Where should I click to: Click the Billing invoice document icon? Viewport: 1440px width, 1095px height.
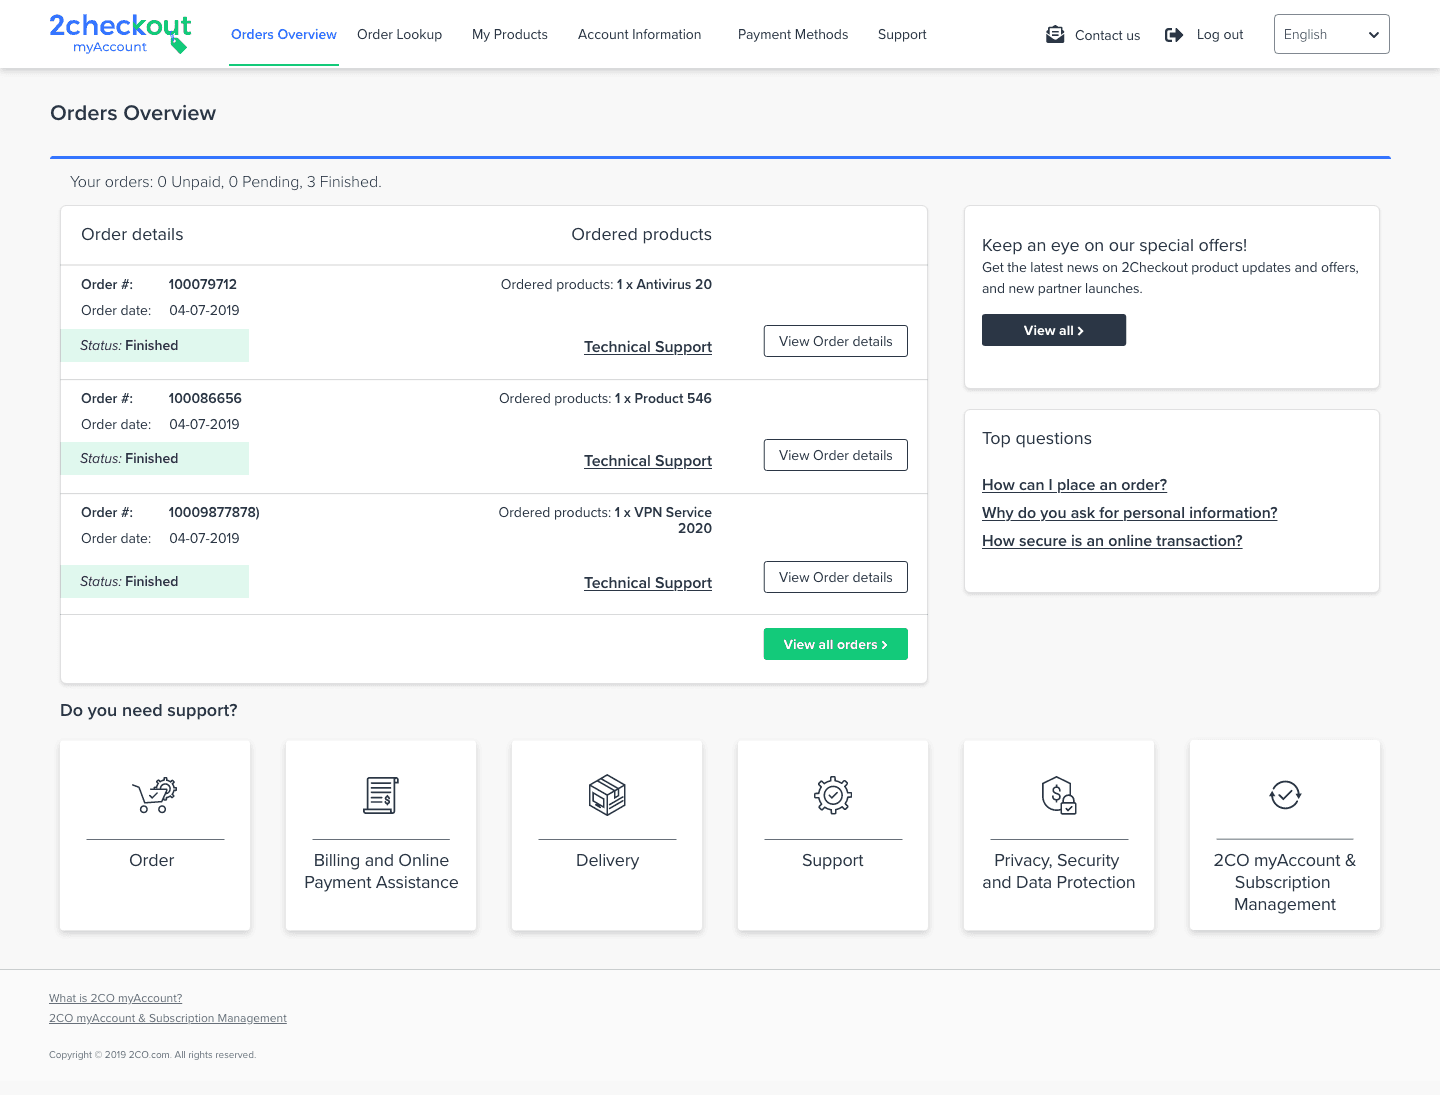coord(381,795)
